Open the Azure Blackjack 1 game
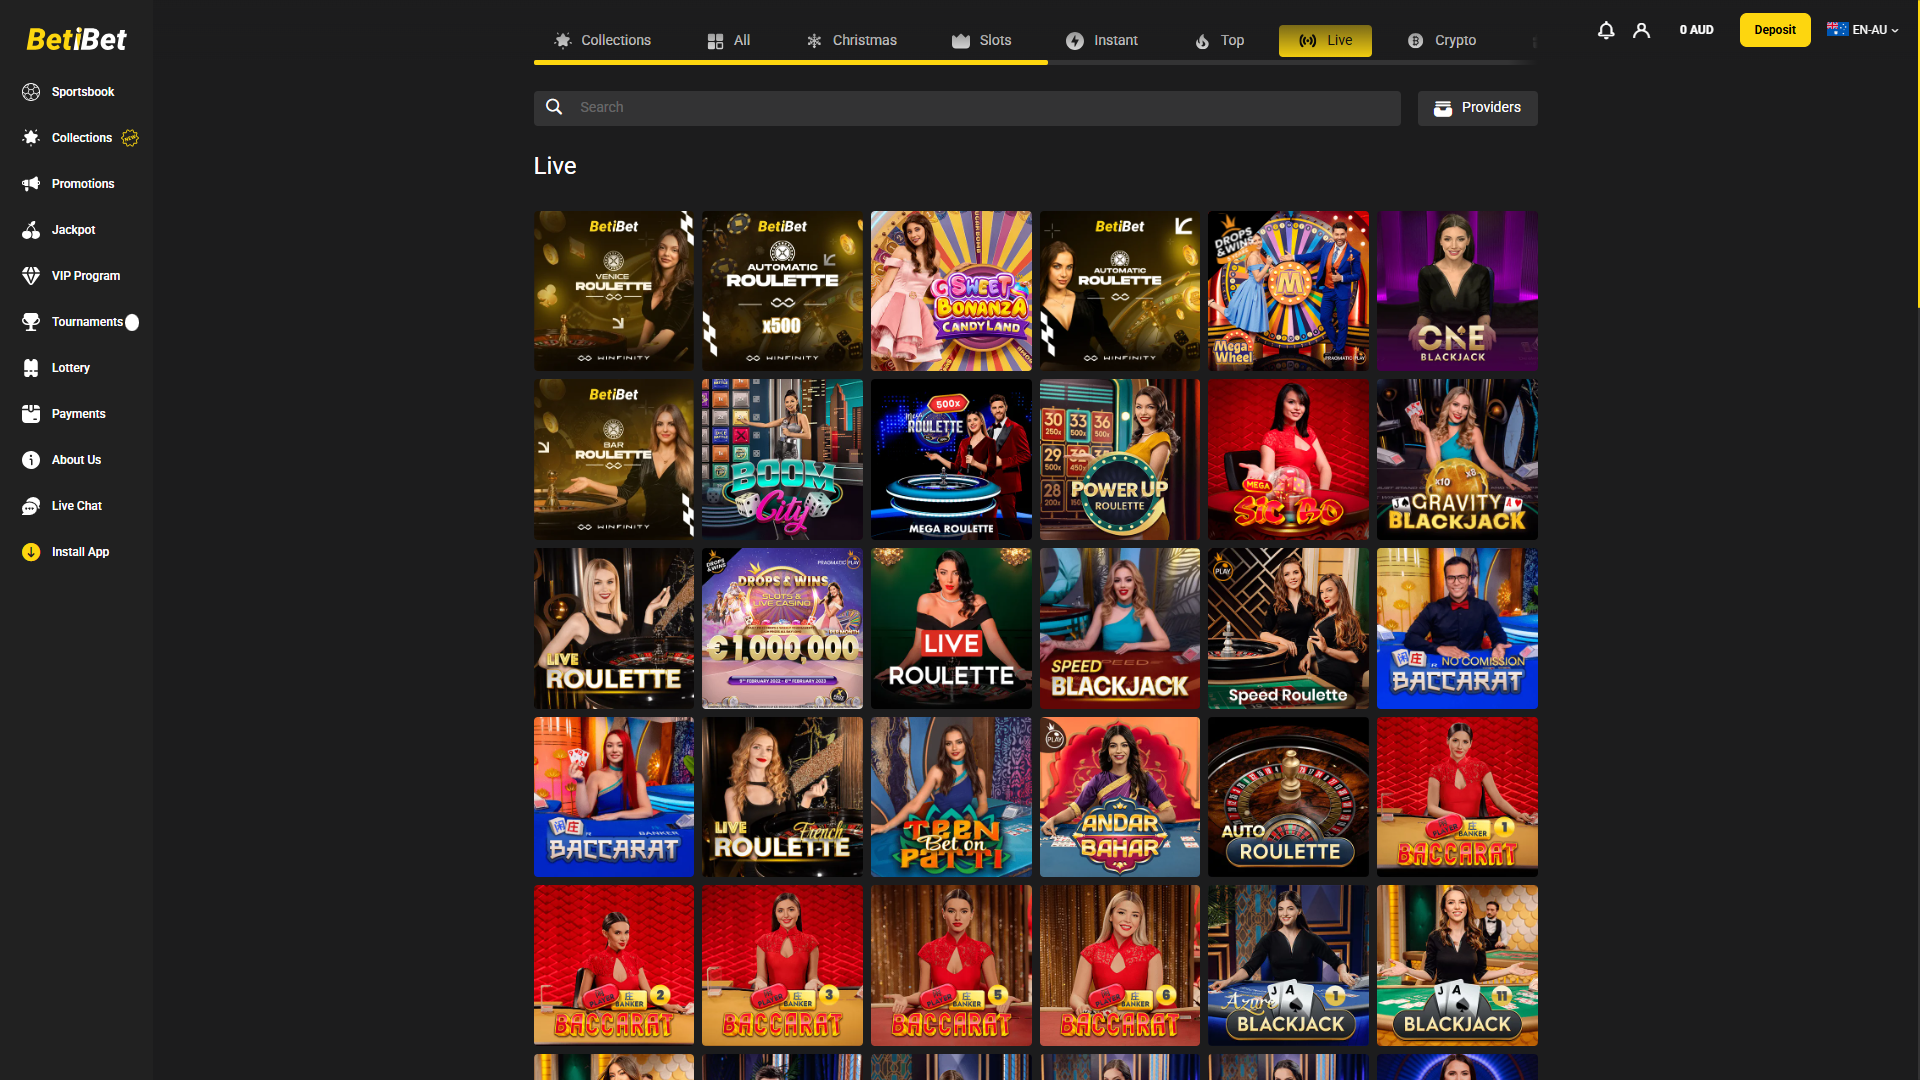Screen dimensions: 1920x1080 coord(1288,965)
